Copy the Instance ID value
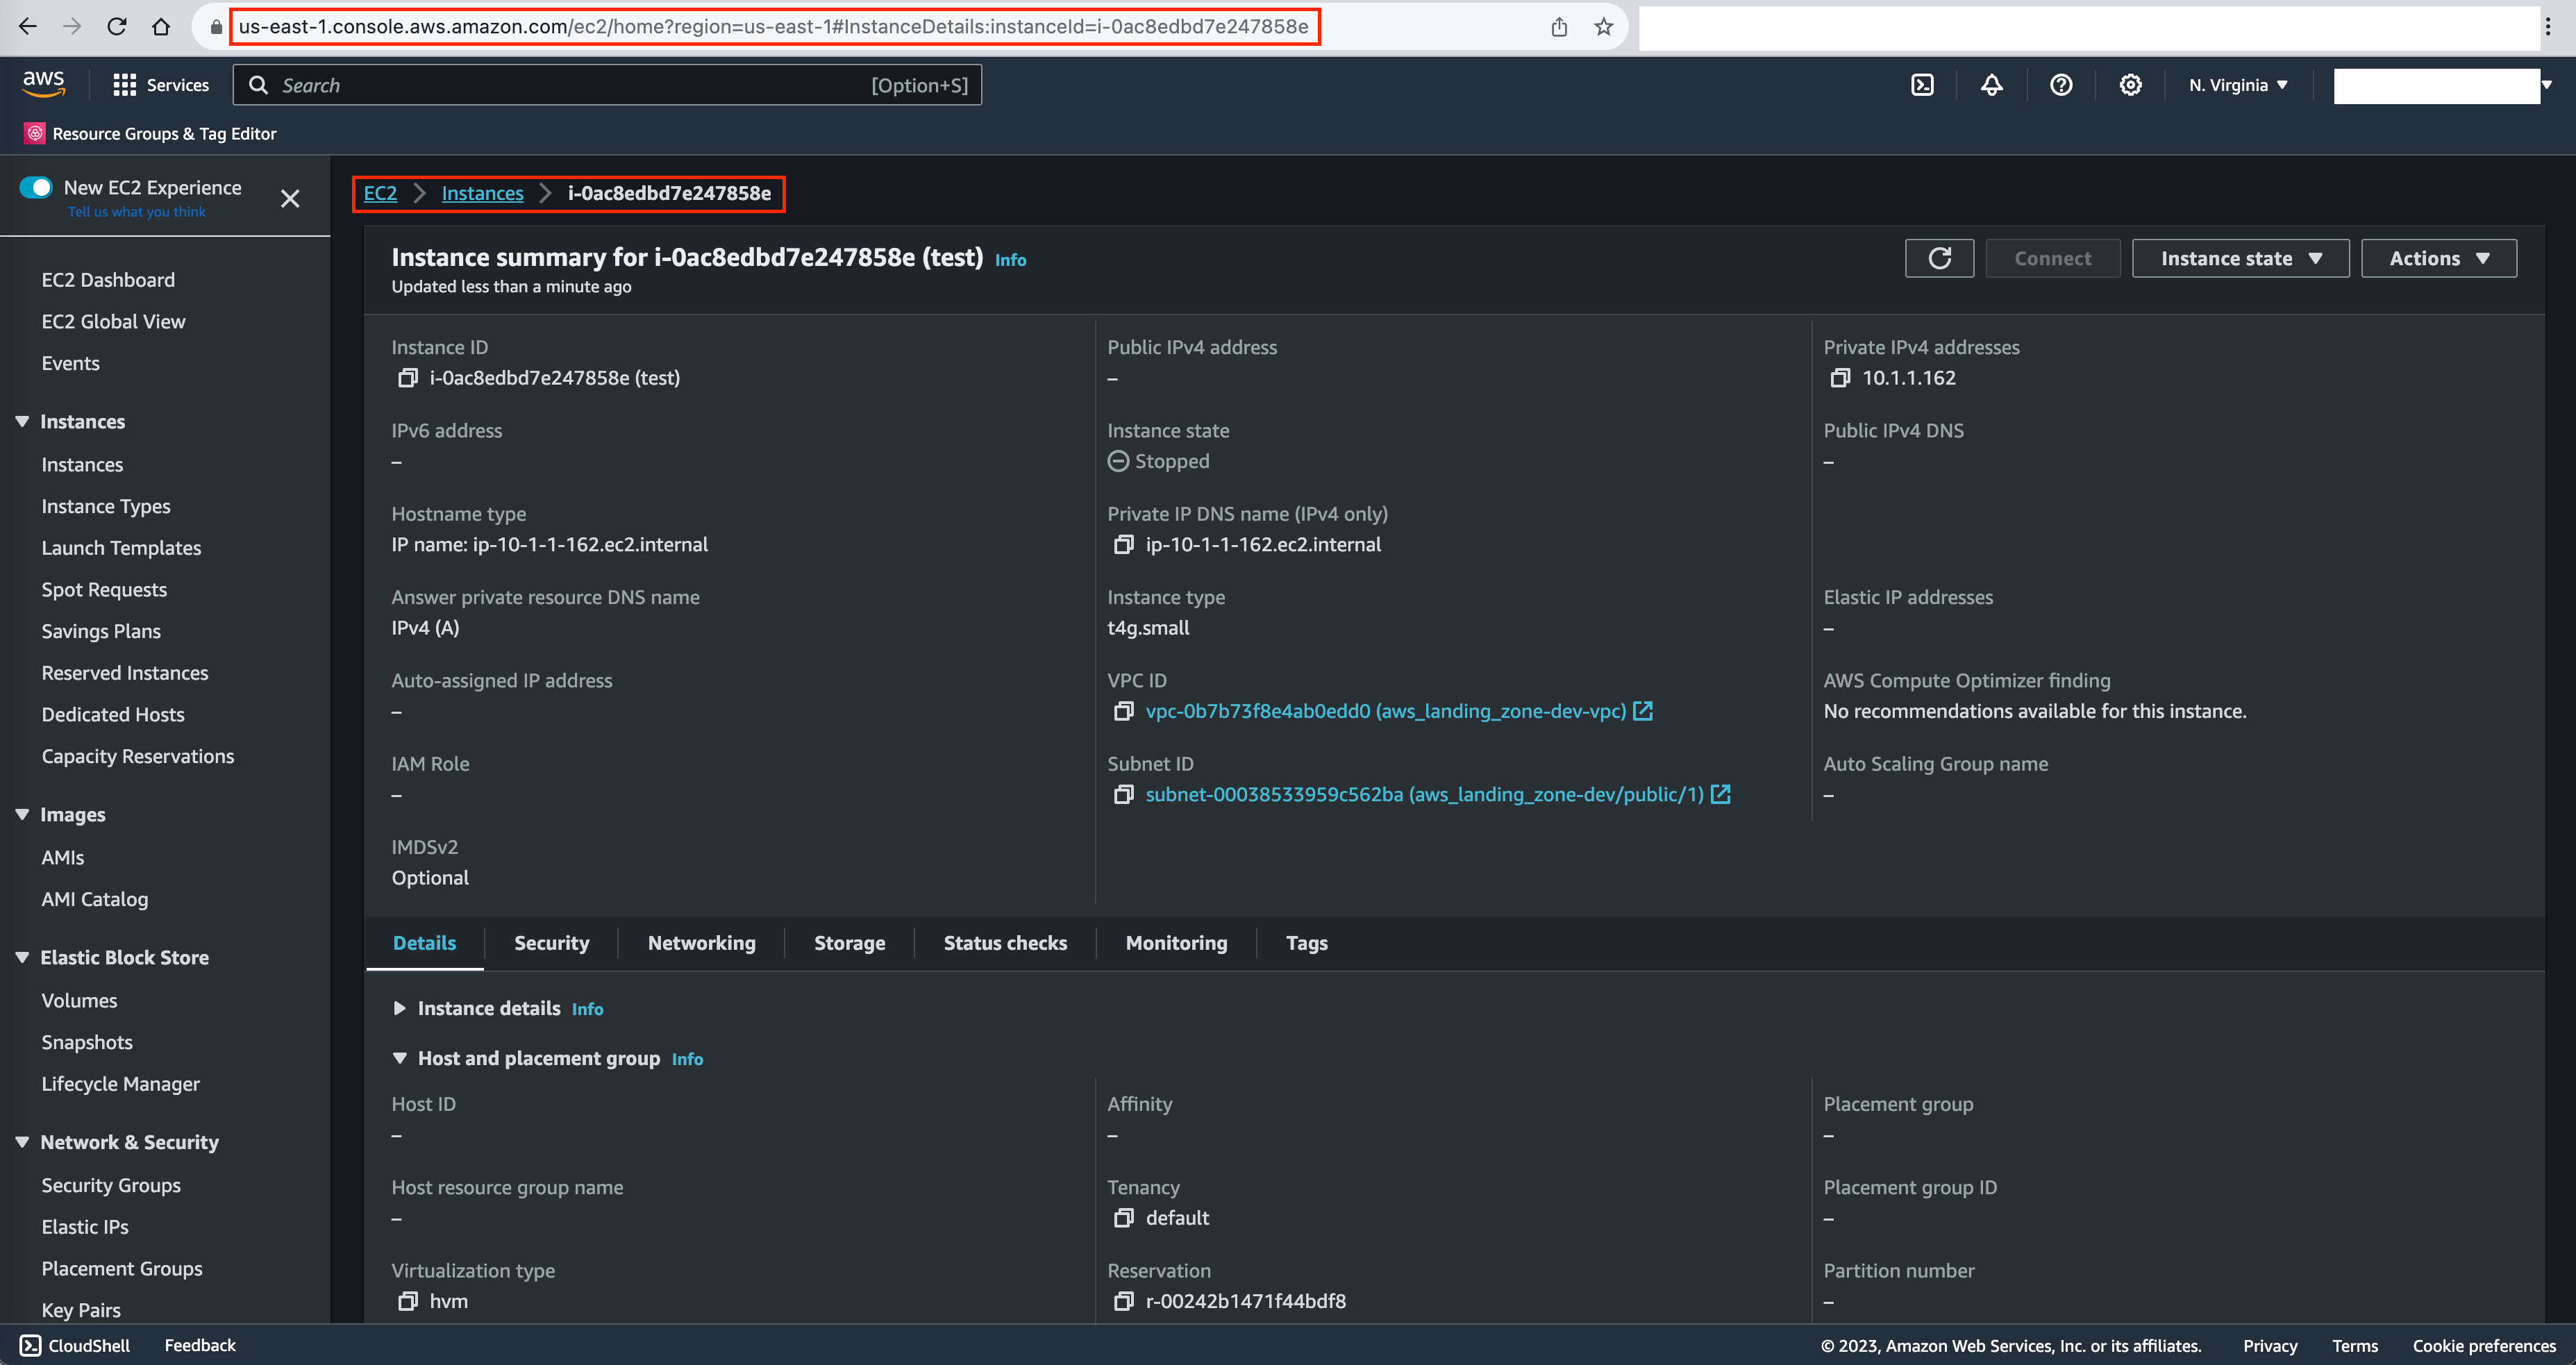2576x1365 pixels. pos(407,378)
